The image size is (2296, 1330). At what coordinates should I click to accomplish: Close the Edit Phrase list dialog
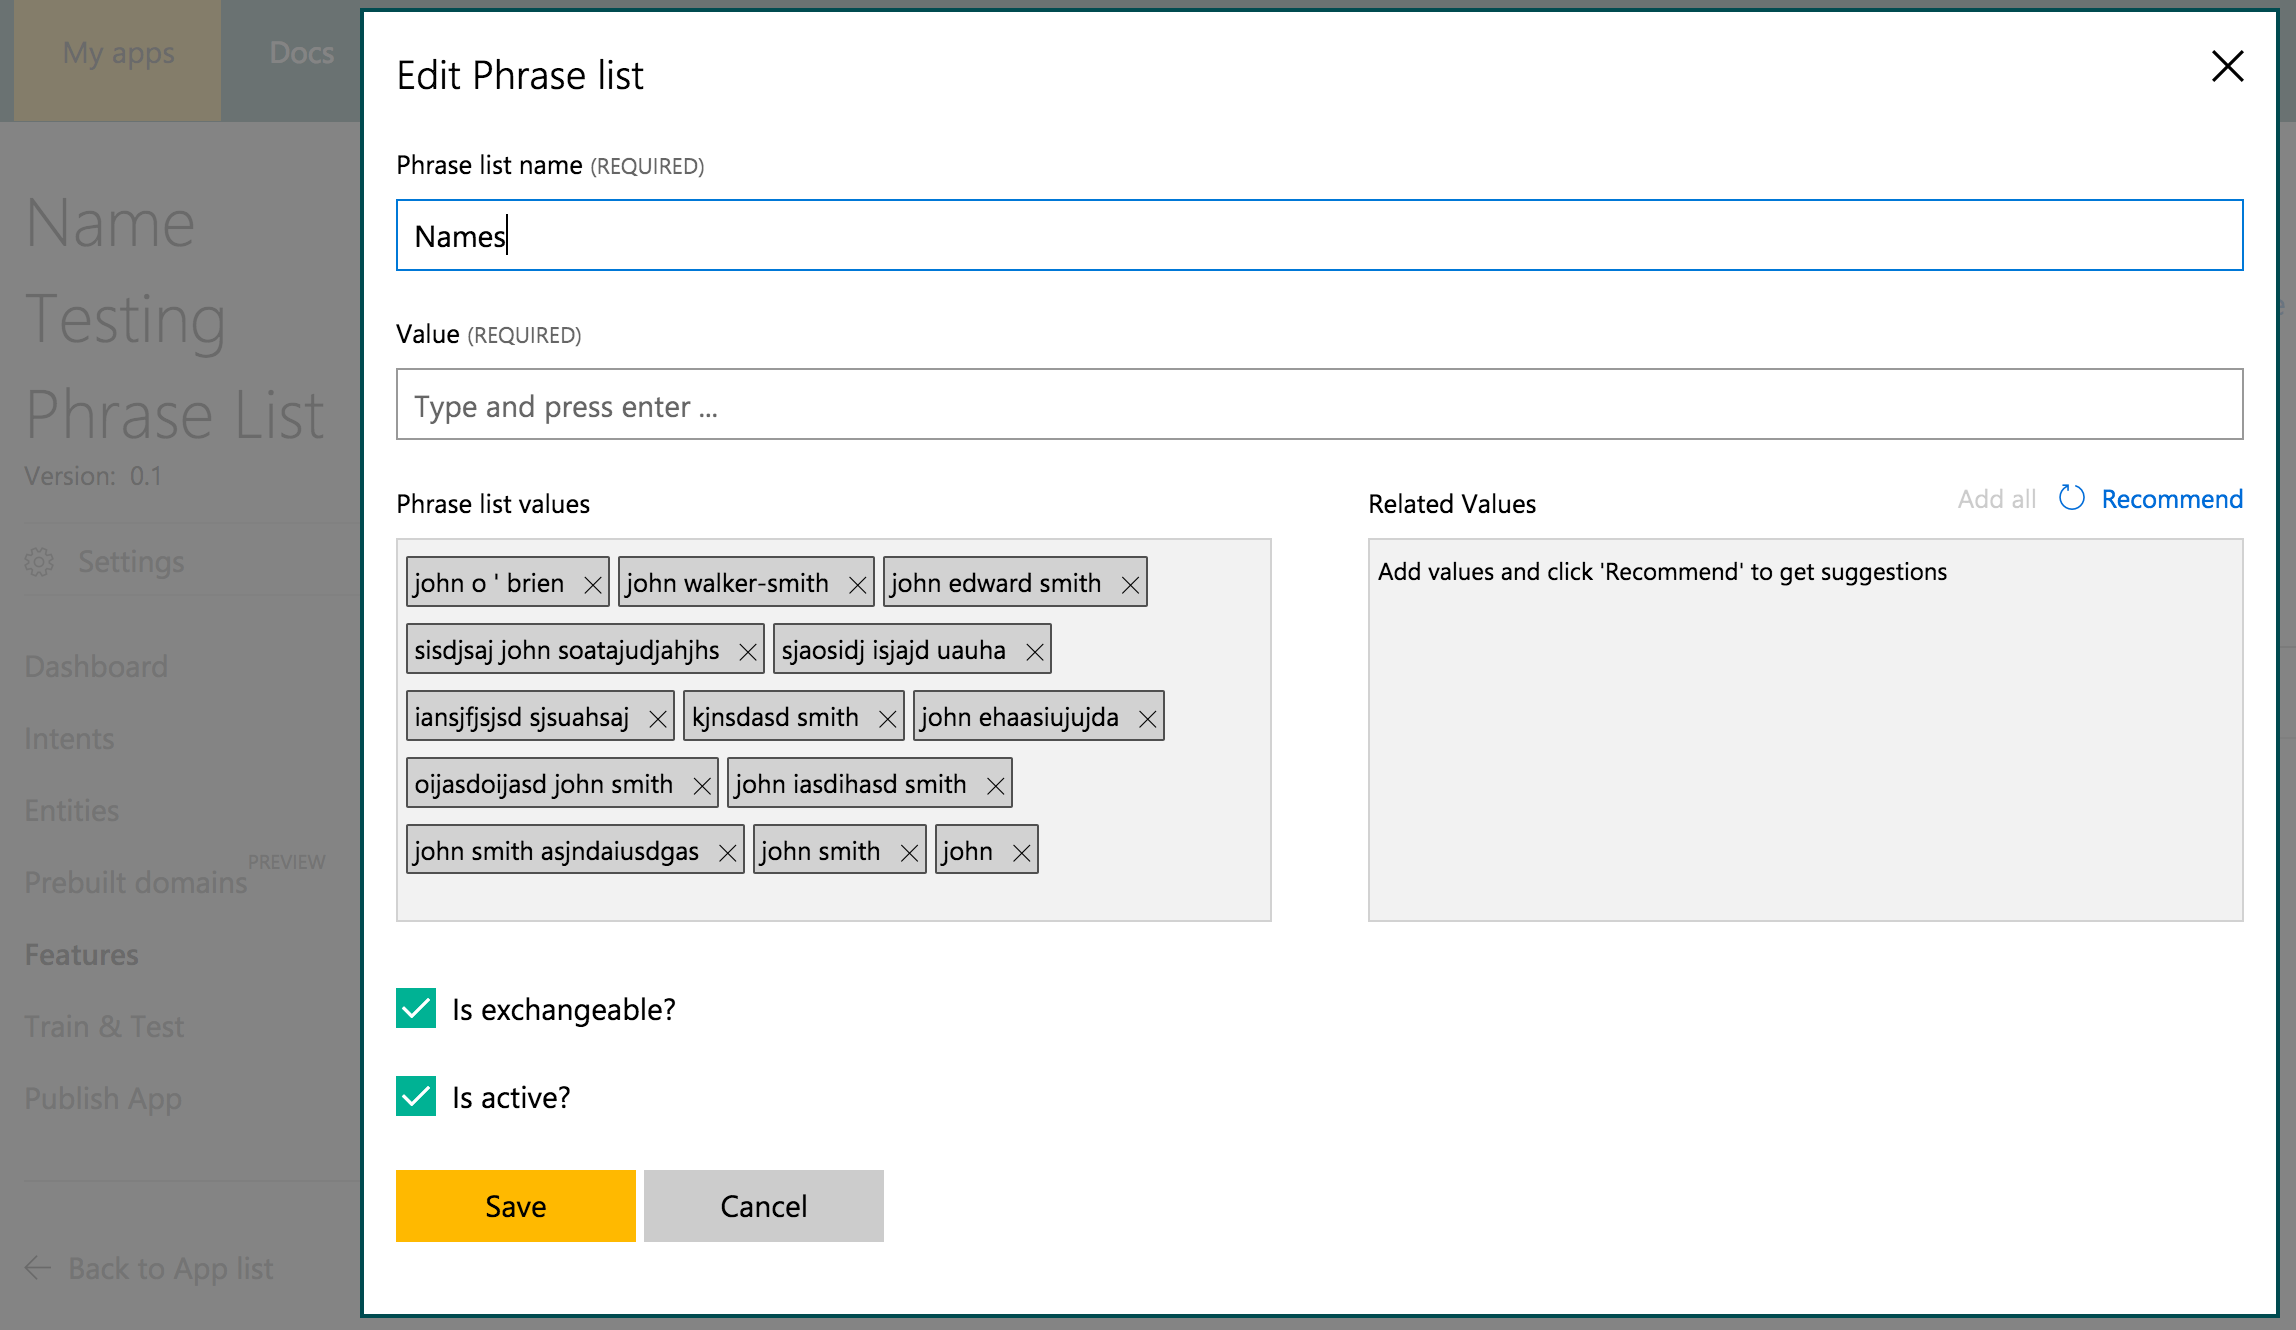tap(2228, 66)
